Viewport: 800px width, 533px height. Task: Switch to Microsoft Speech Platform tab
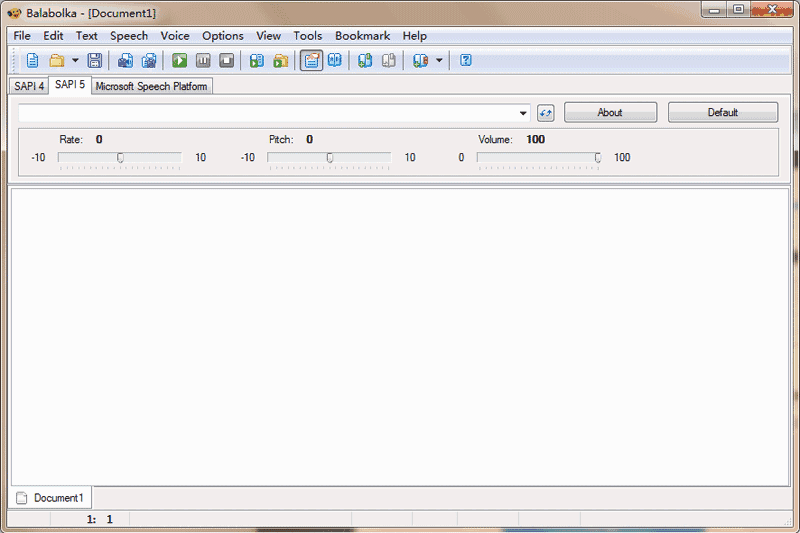pyautogui.click(x=151, y=86)
